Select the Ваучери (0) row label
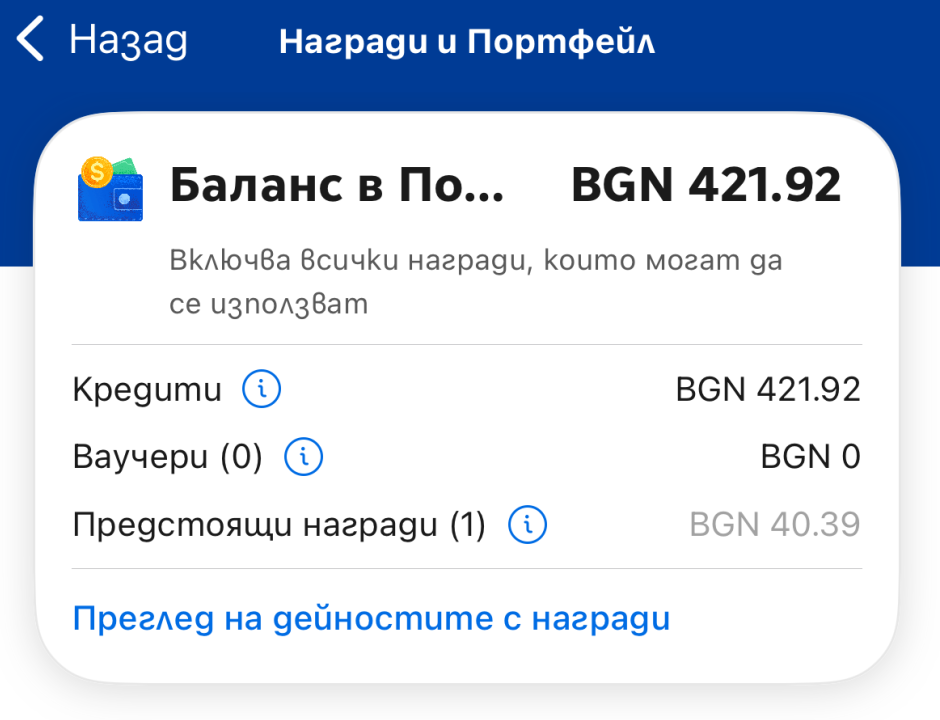 [167, 457]
